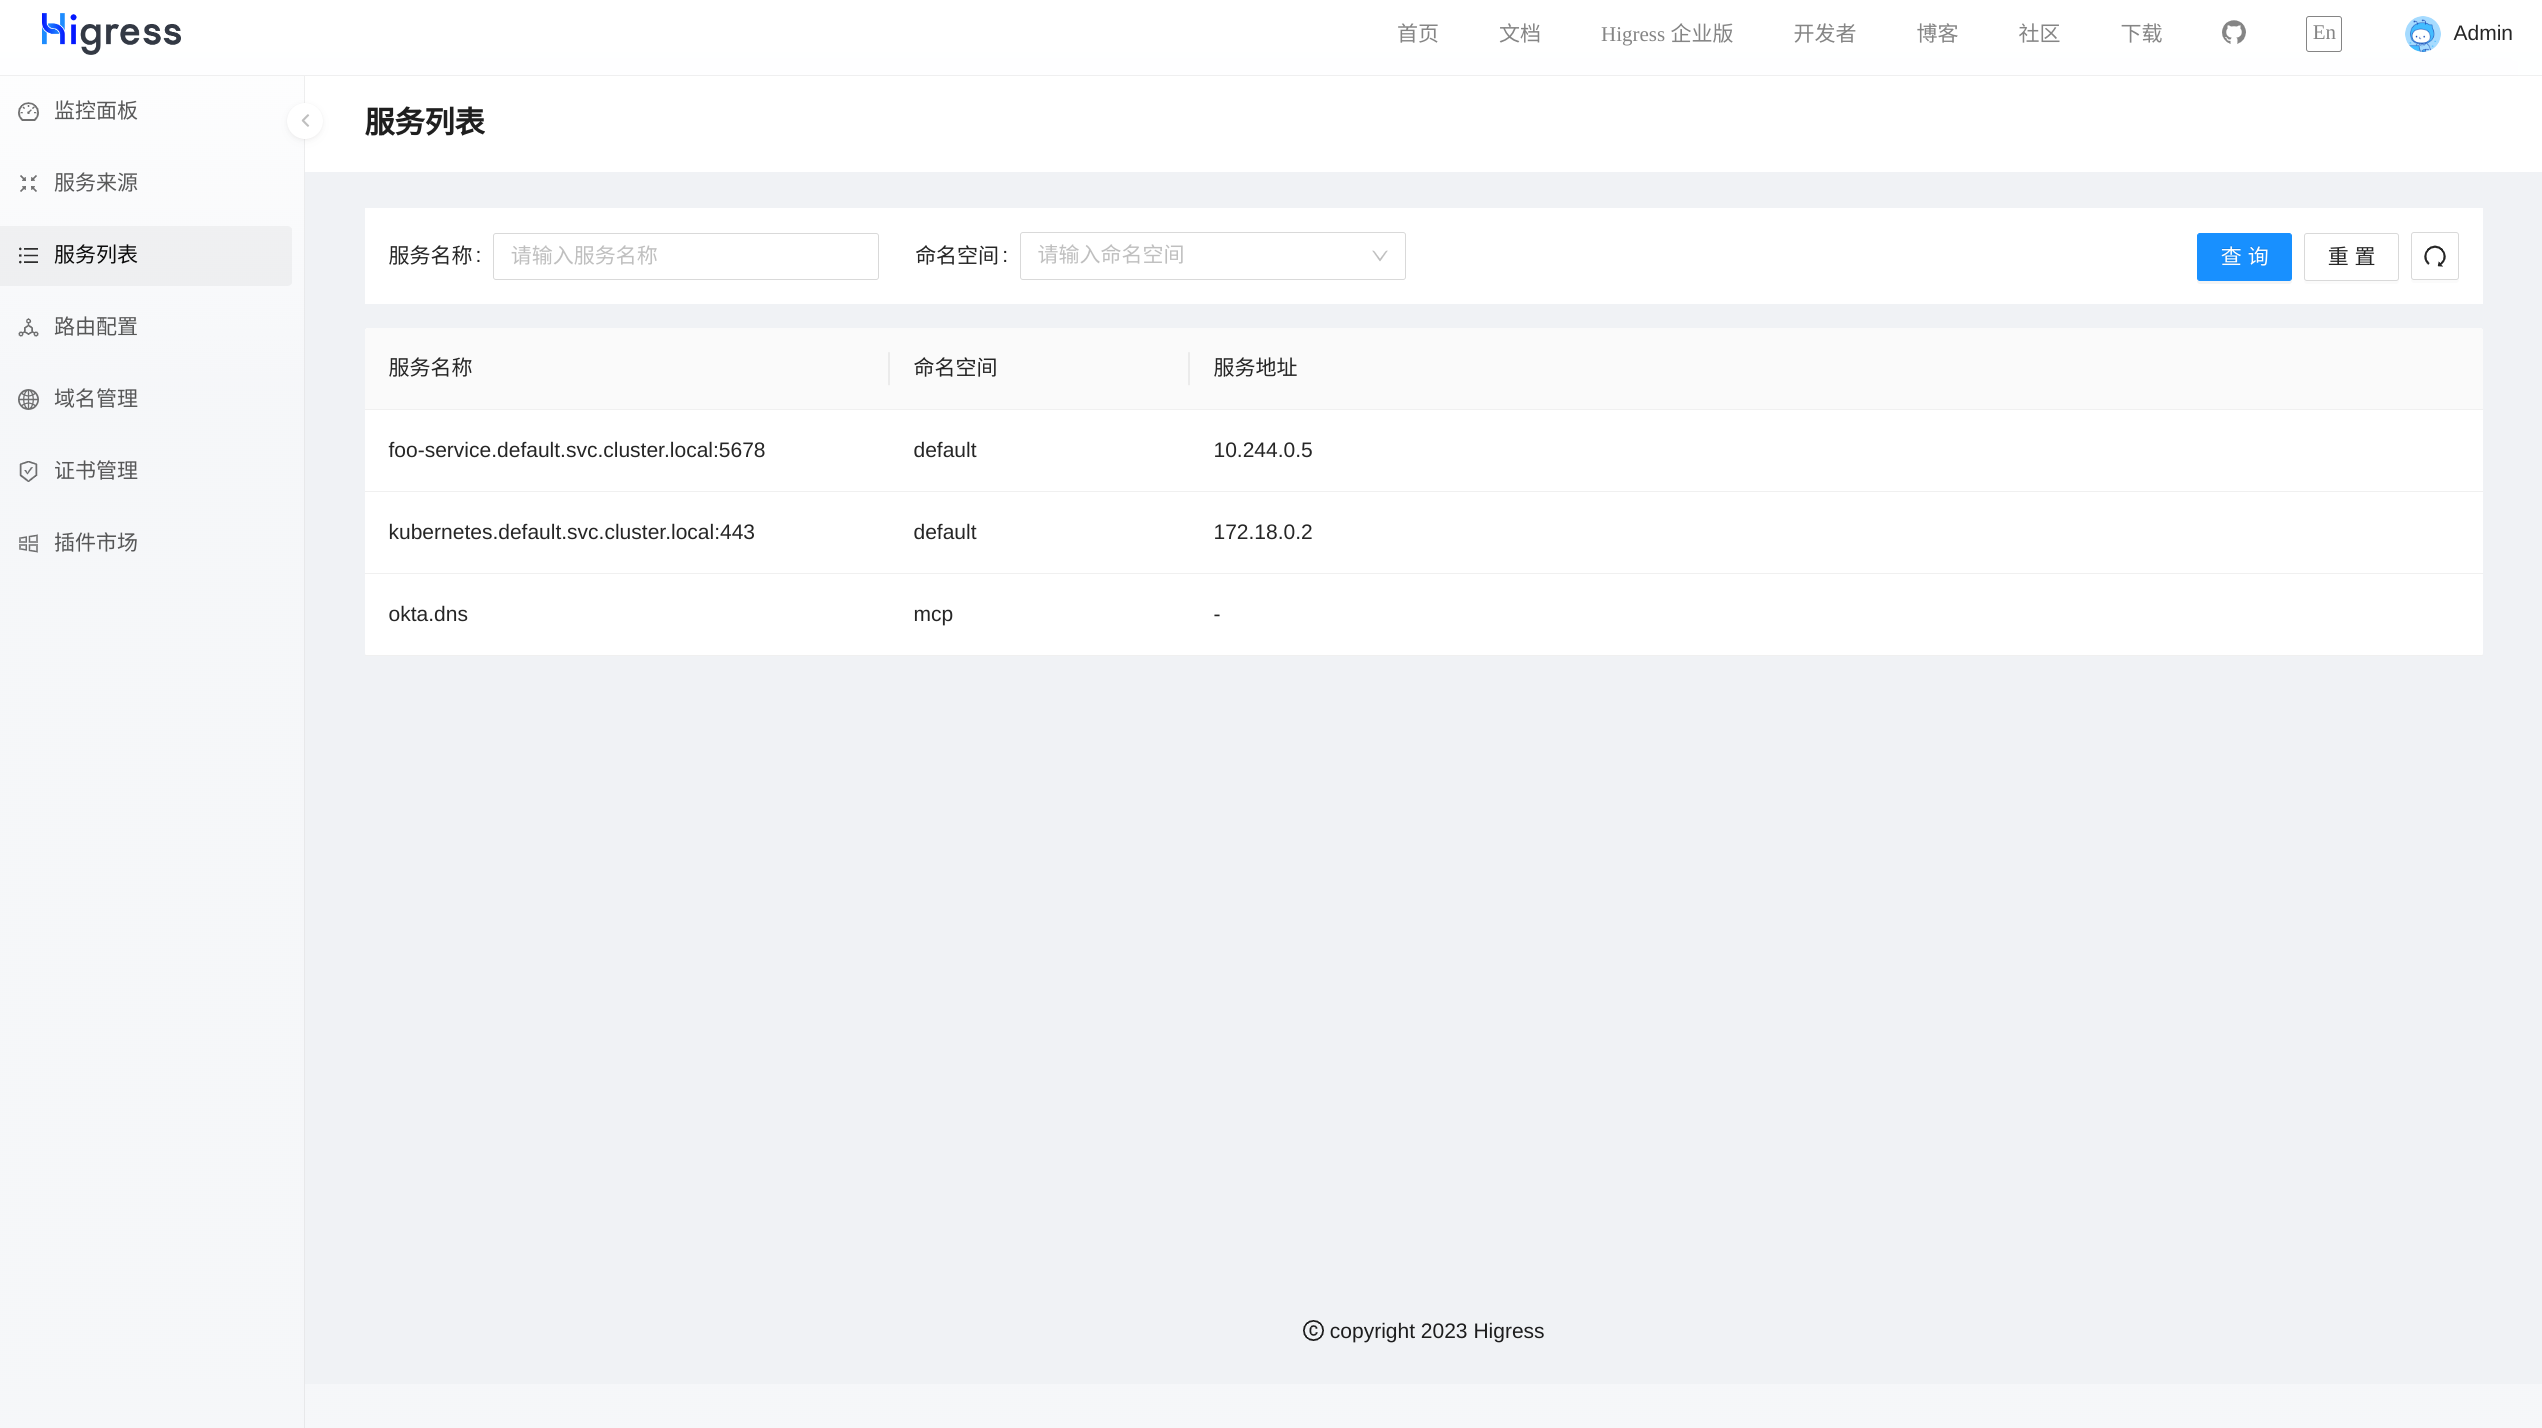Click the Admin avatar icon
The image size is (2542, 1428).
pyautogui.click(x=2421, y=34)
